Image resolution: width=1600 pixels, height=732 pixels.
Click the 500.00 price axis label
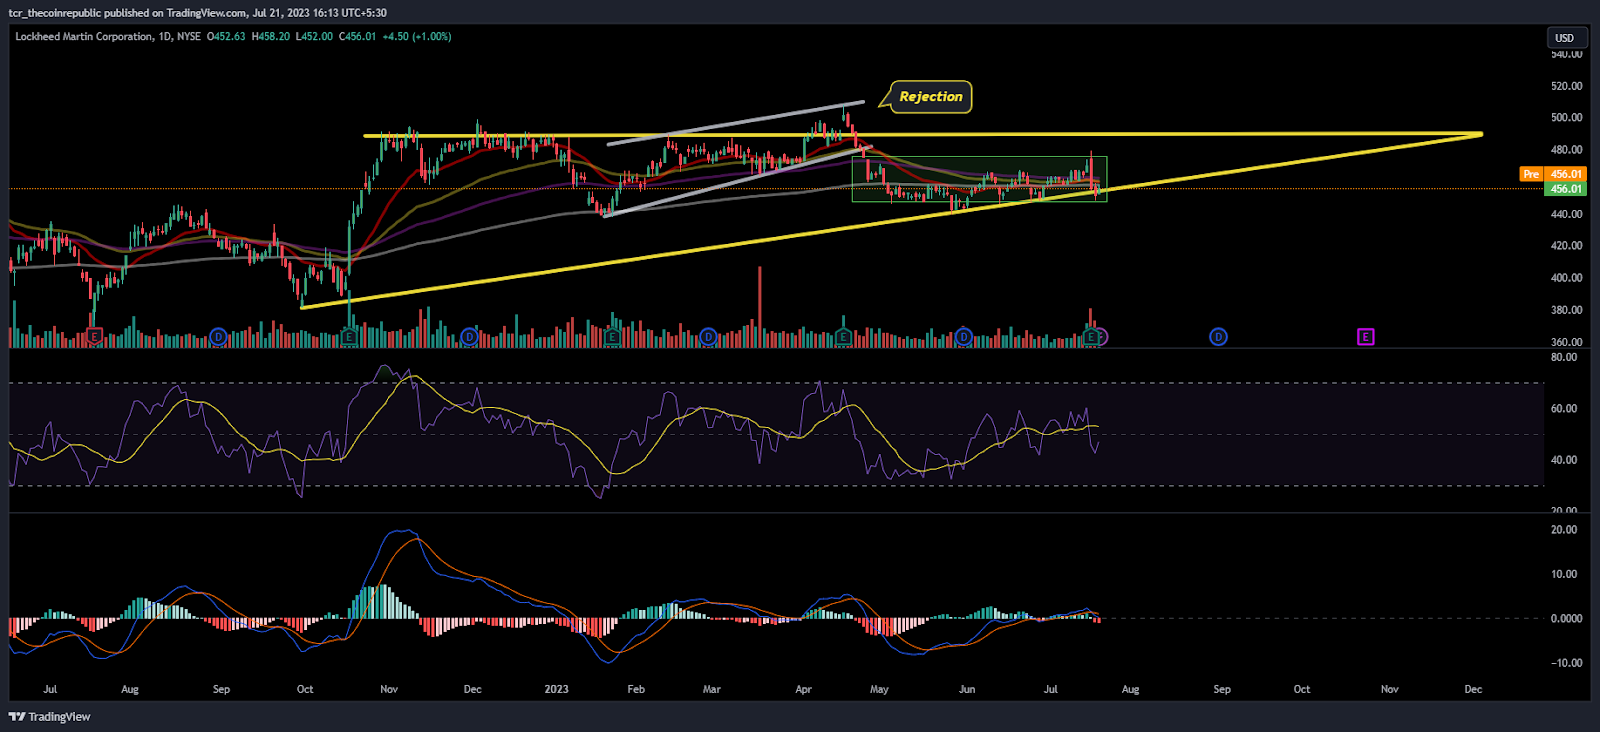[1566, 118]
